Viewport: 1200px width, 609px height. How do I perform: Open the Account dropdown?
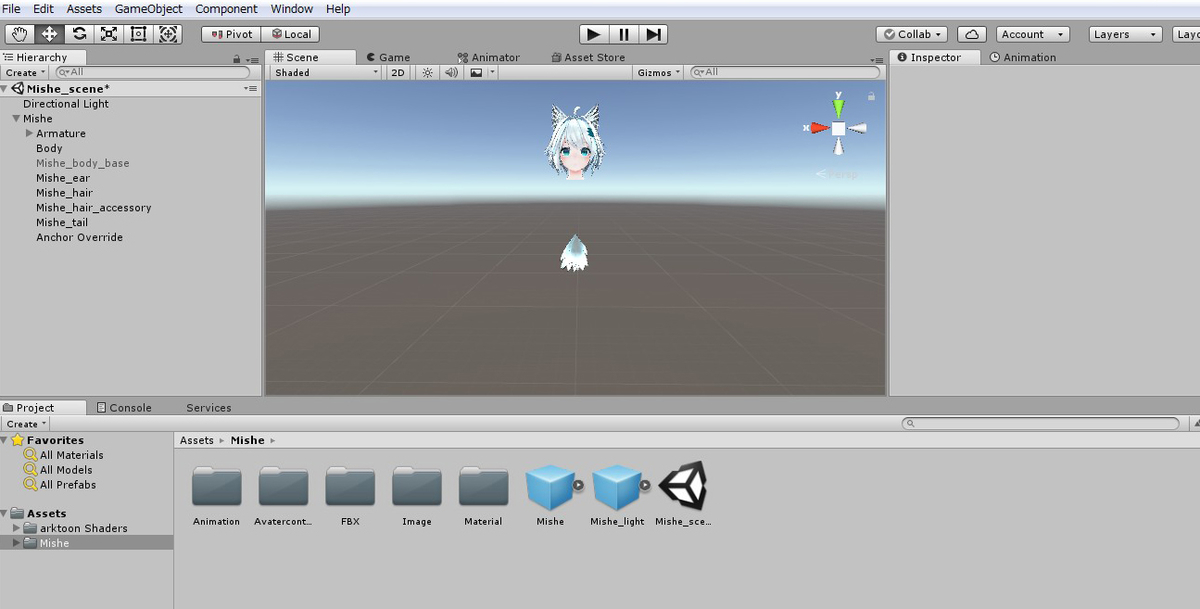point(1032,34)
